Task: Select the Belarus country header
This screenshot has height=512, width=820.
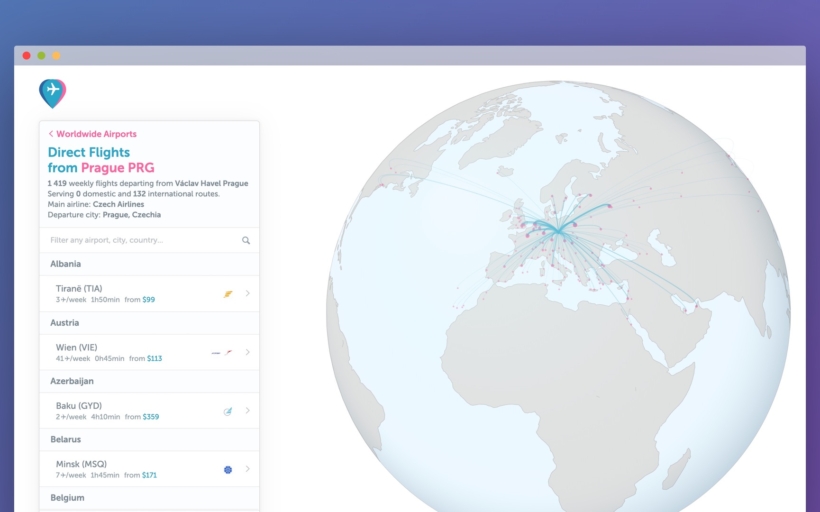Action: [x=149, y=439]
